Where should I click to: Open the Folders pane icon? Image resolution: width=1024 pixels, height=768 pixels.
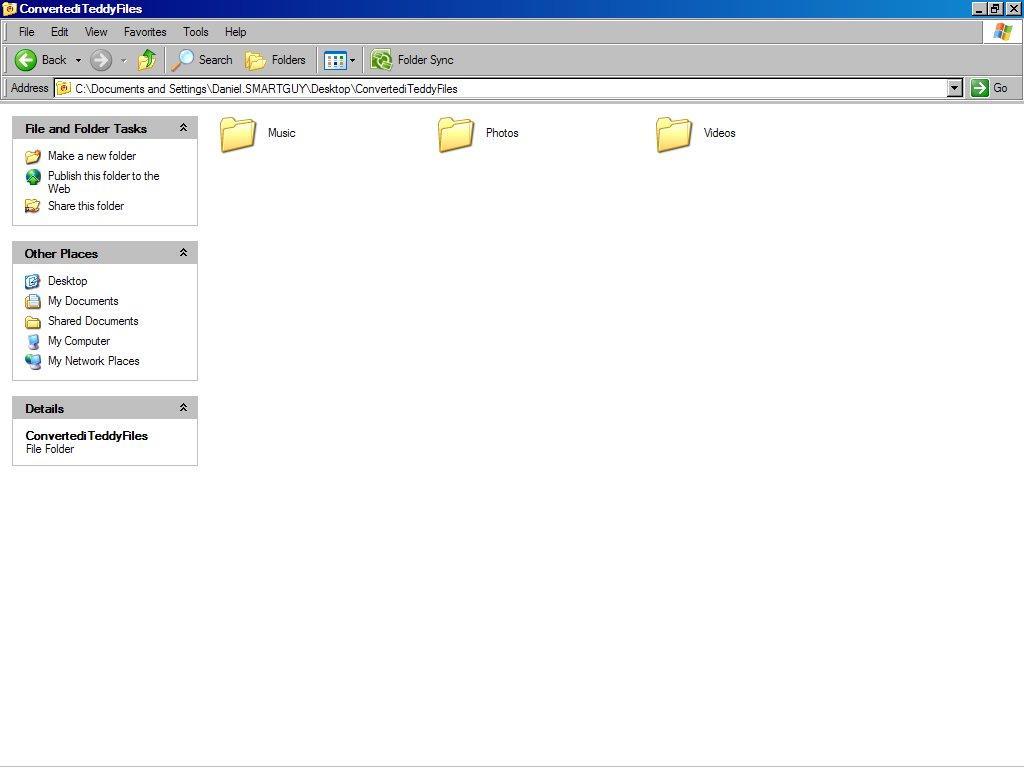pos(257,60)
